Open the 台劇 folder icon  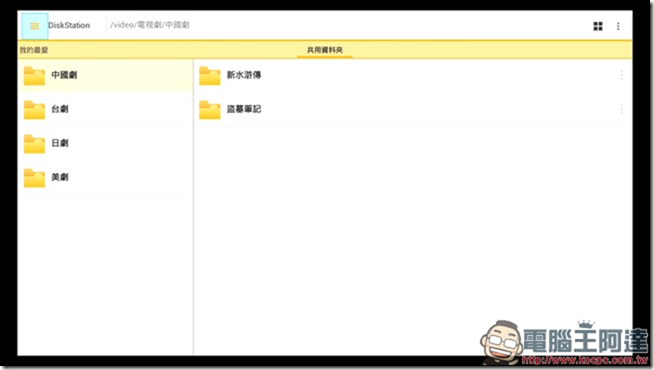[x=34, y=110]
